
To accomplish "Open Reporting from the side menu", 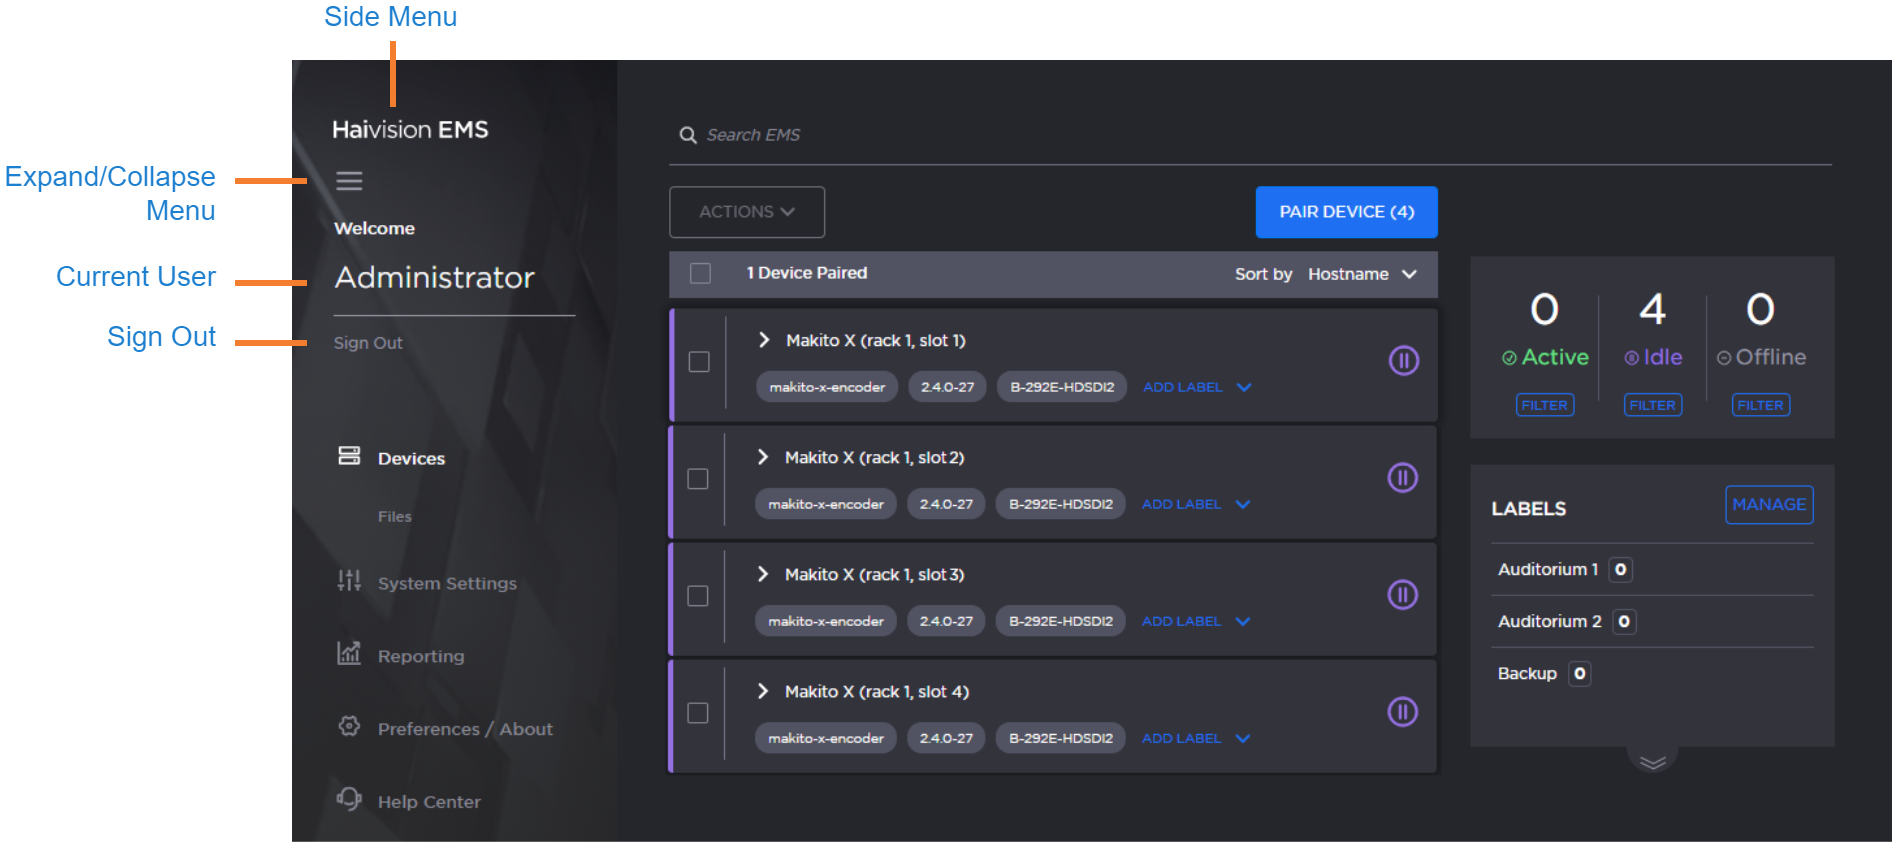I will click(421, 657).
